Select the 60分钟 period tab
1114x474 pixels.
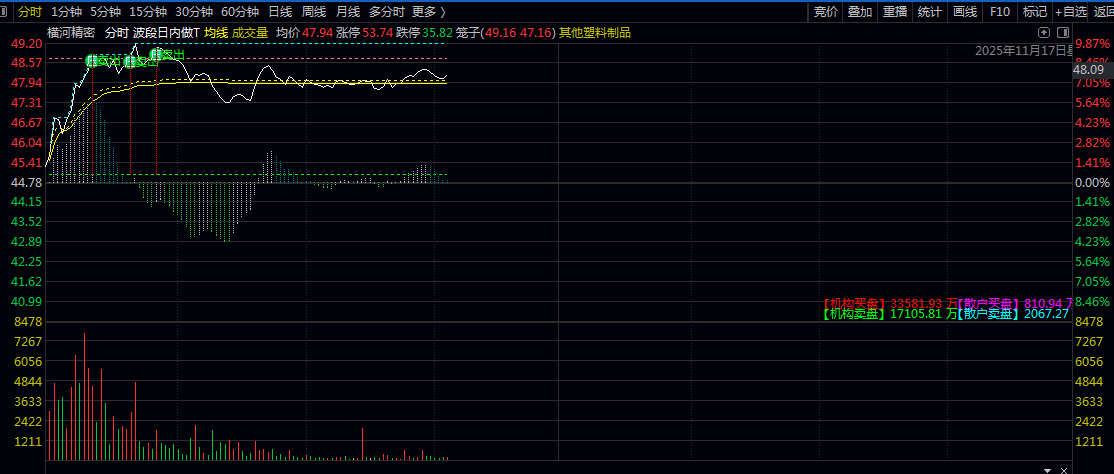pos(240,11)
